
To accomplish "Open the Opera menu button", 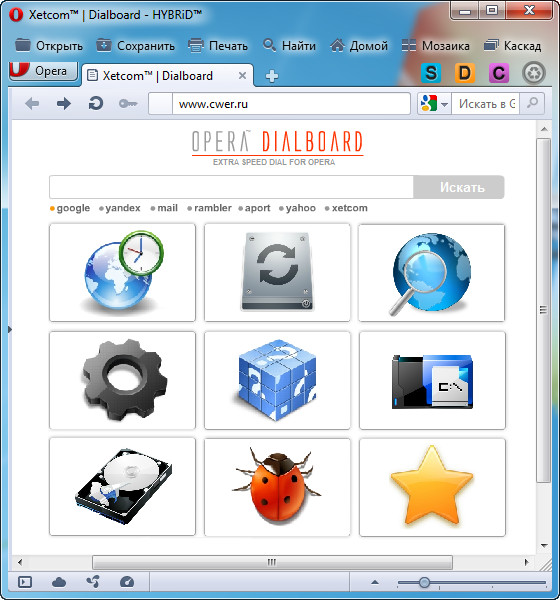I will pyautogui.click(x=43, y=71).
